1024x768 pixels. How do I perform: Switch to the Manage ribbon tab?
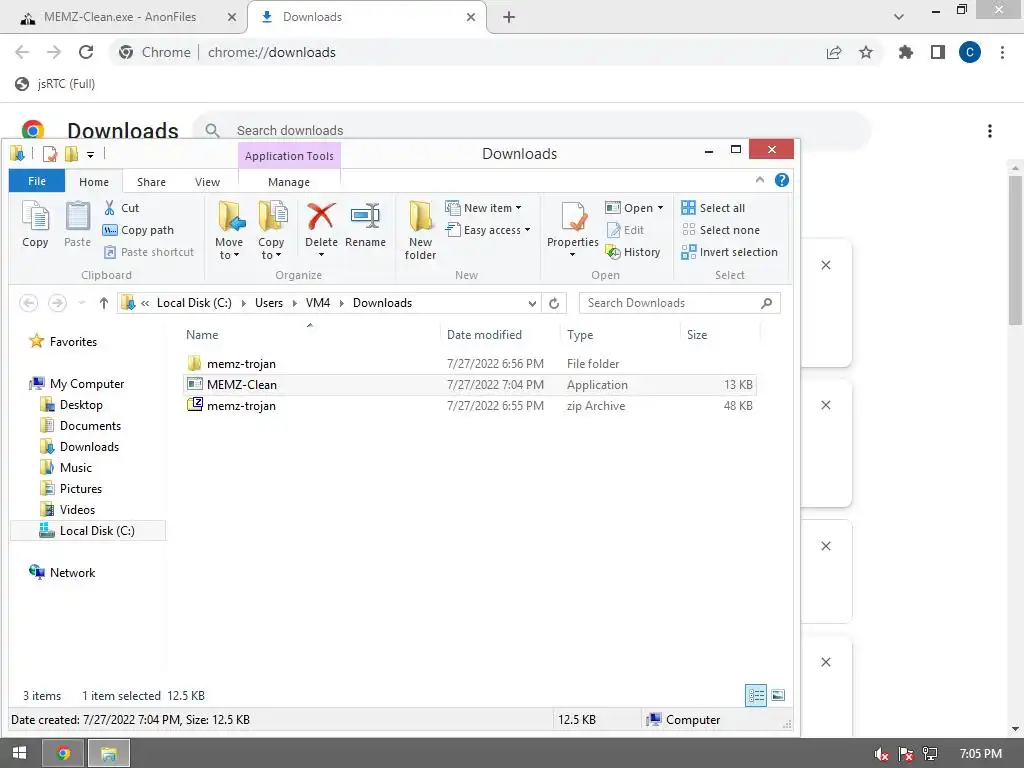coord(289,182)
